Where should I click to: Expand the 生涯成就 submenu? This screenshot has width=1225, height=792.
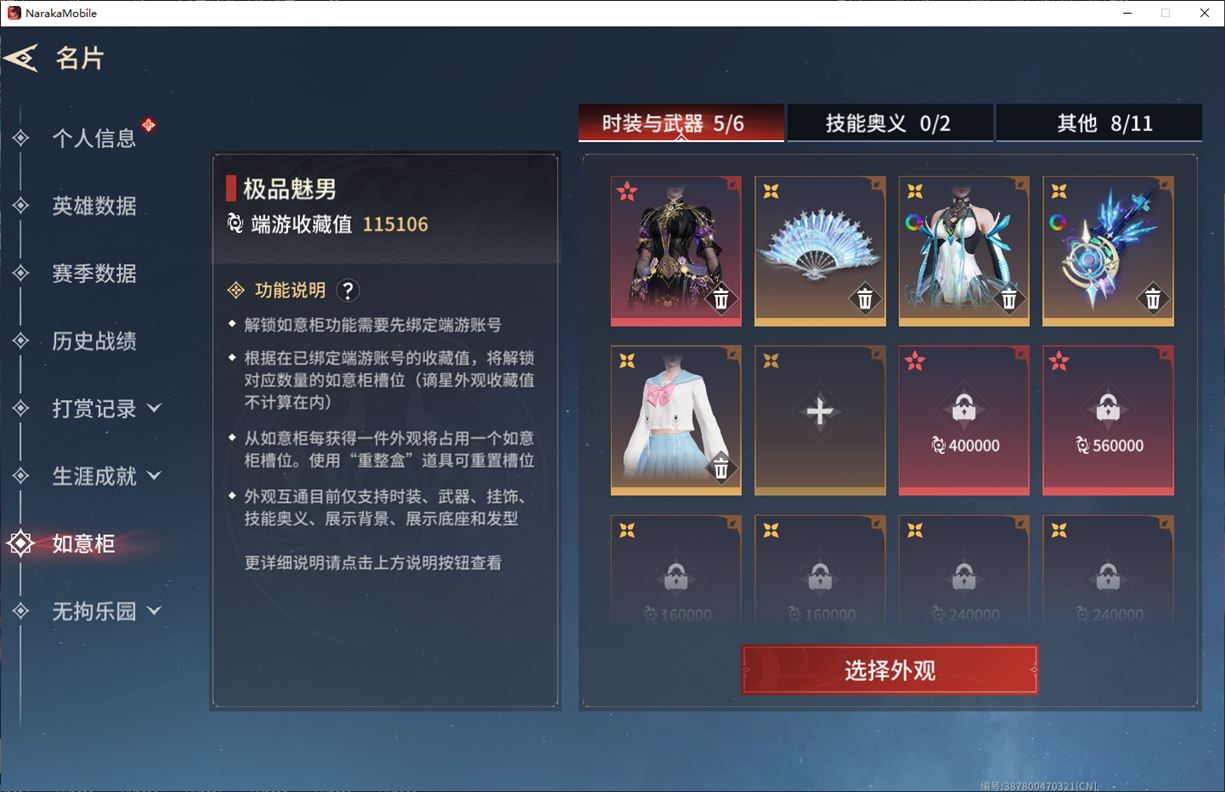coord(154,476)
